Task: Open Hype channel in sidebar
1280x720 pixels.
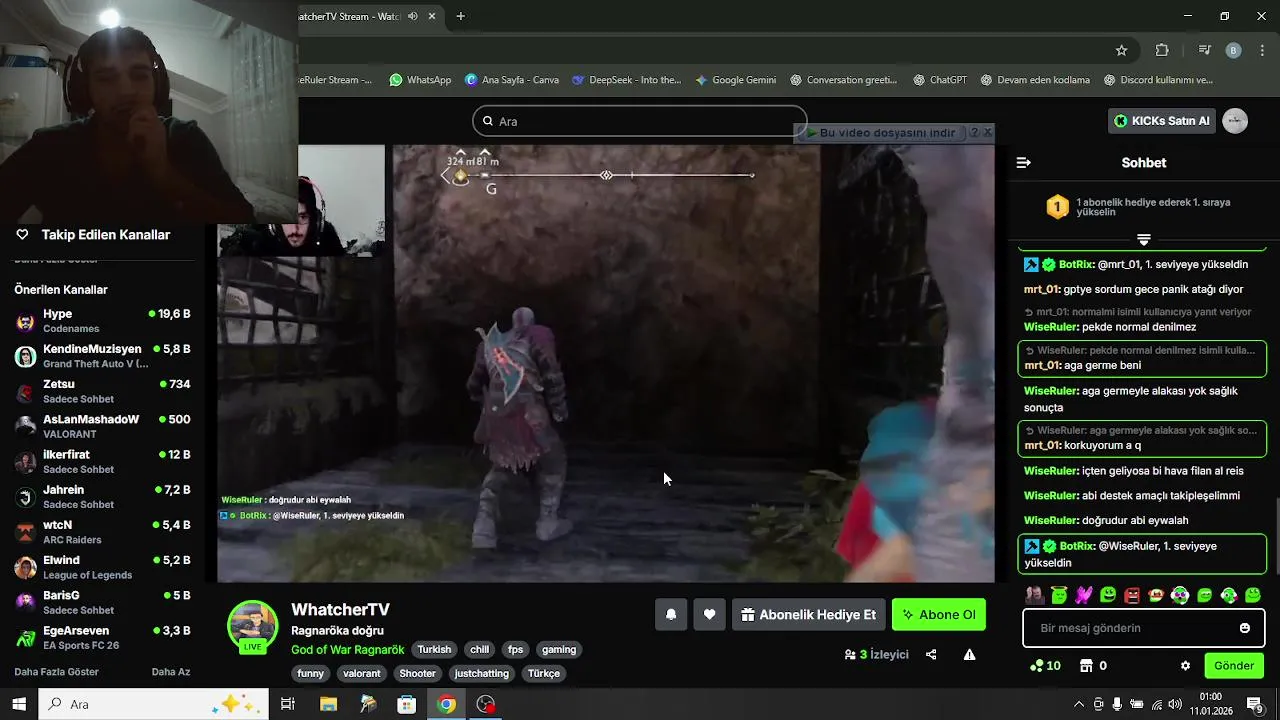Action: [102, 321]
